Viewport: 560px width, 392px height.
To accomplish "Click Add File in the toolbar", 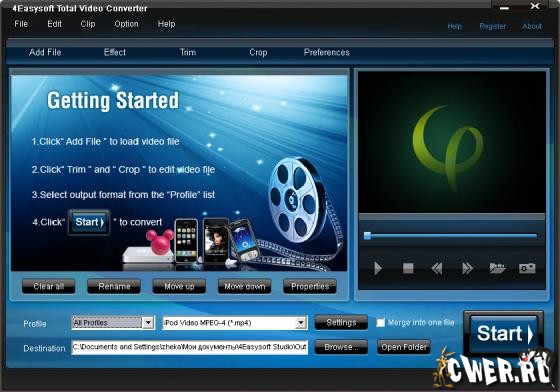I will coord(45,52).
